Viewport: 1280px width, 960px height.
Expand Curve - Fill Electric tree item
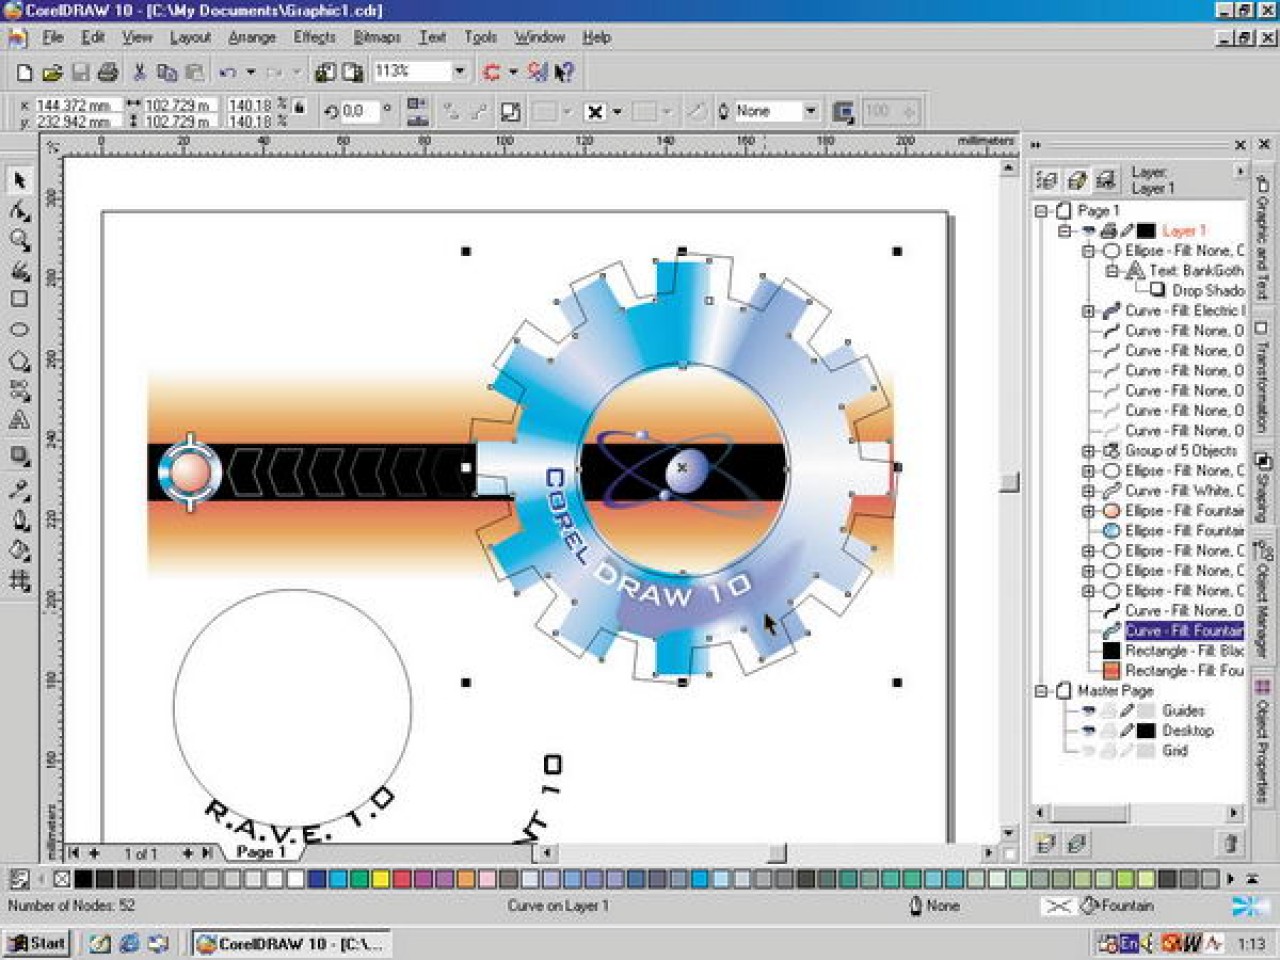click(1089, 311)
